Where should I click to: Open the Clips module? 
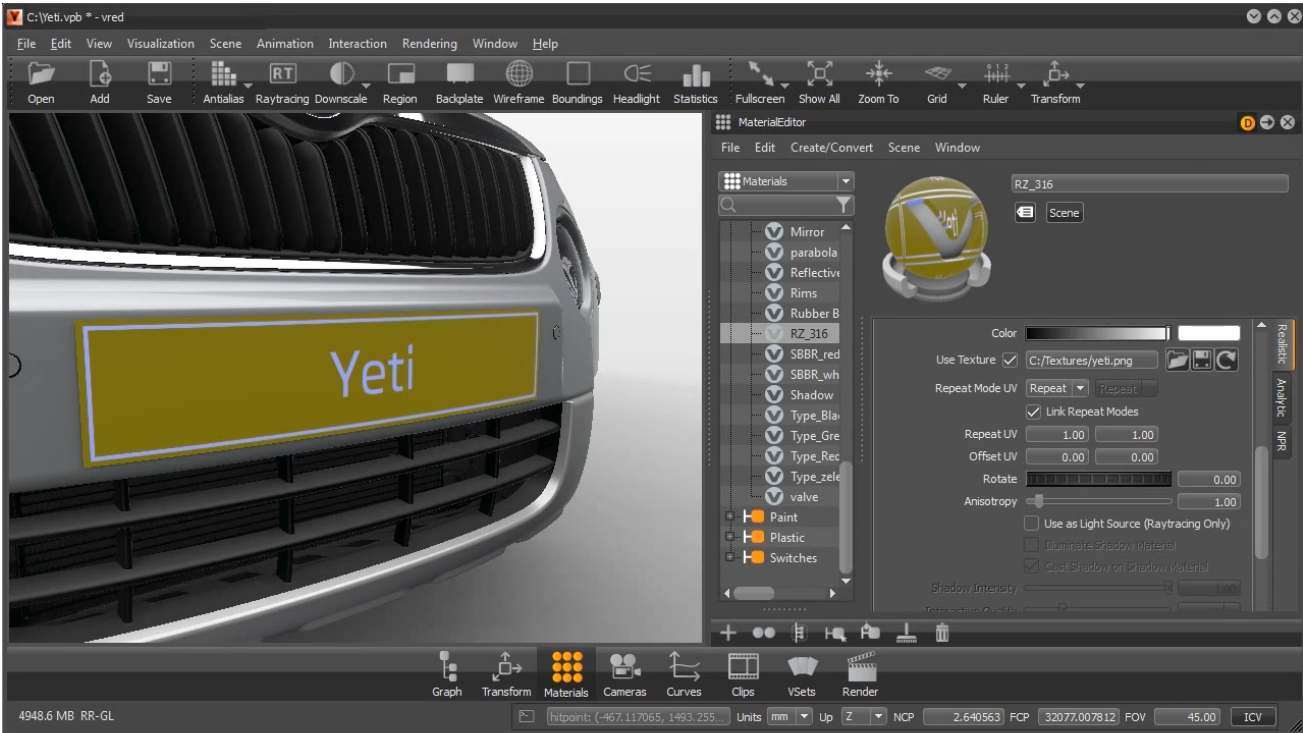pos(743,667)
